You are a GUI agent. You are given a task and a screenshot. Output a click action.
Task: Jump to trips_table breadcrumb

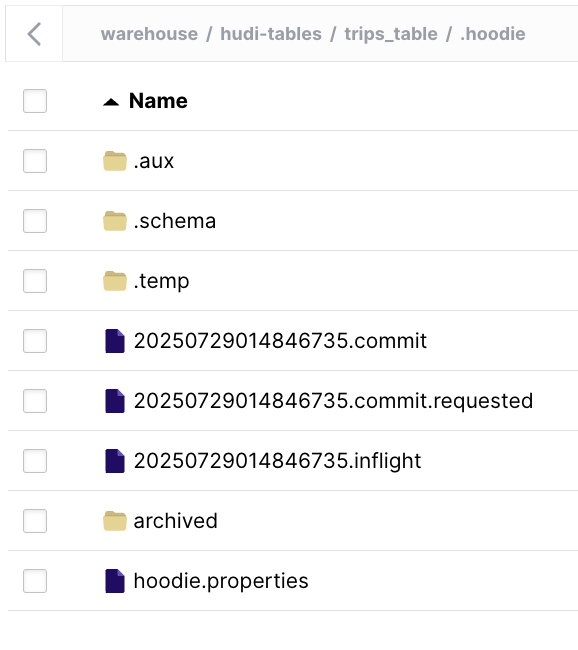pos(391,34)
